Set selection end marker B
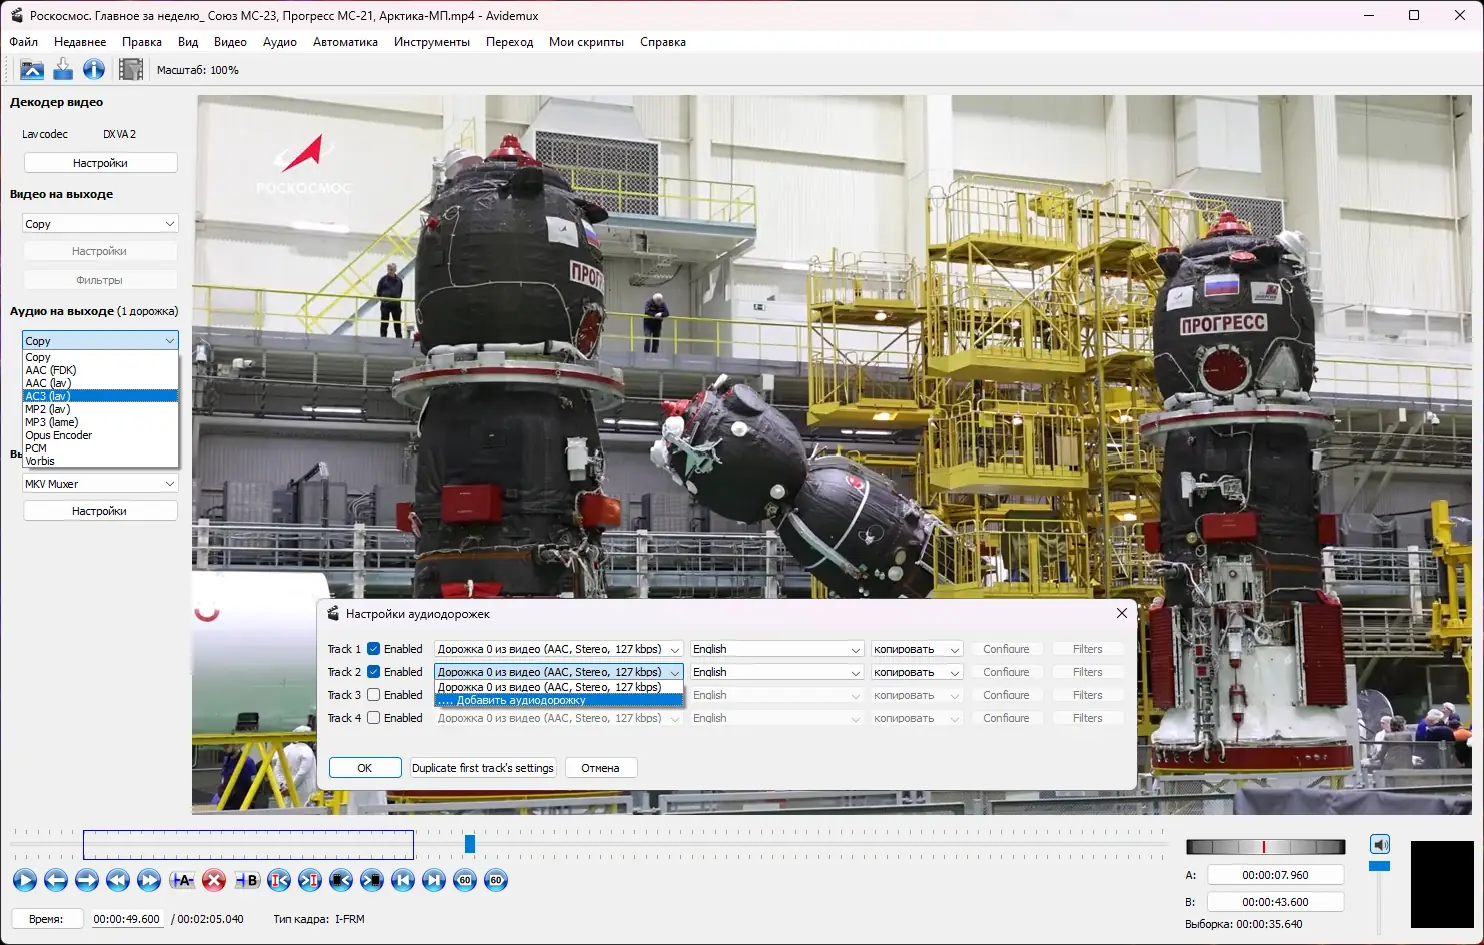Image resolution: width=1484 pixels, height=945 pixels. coord(247,880)
